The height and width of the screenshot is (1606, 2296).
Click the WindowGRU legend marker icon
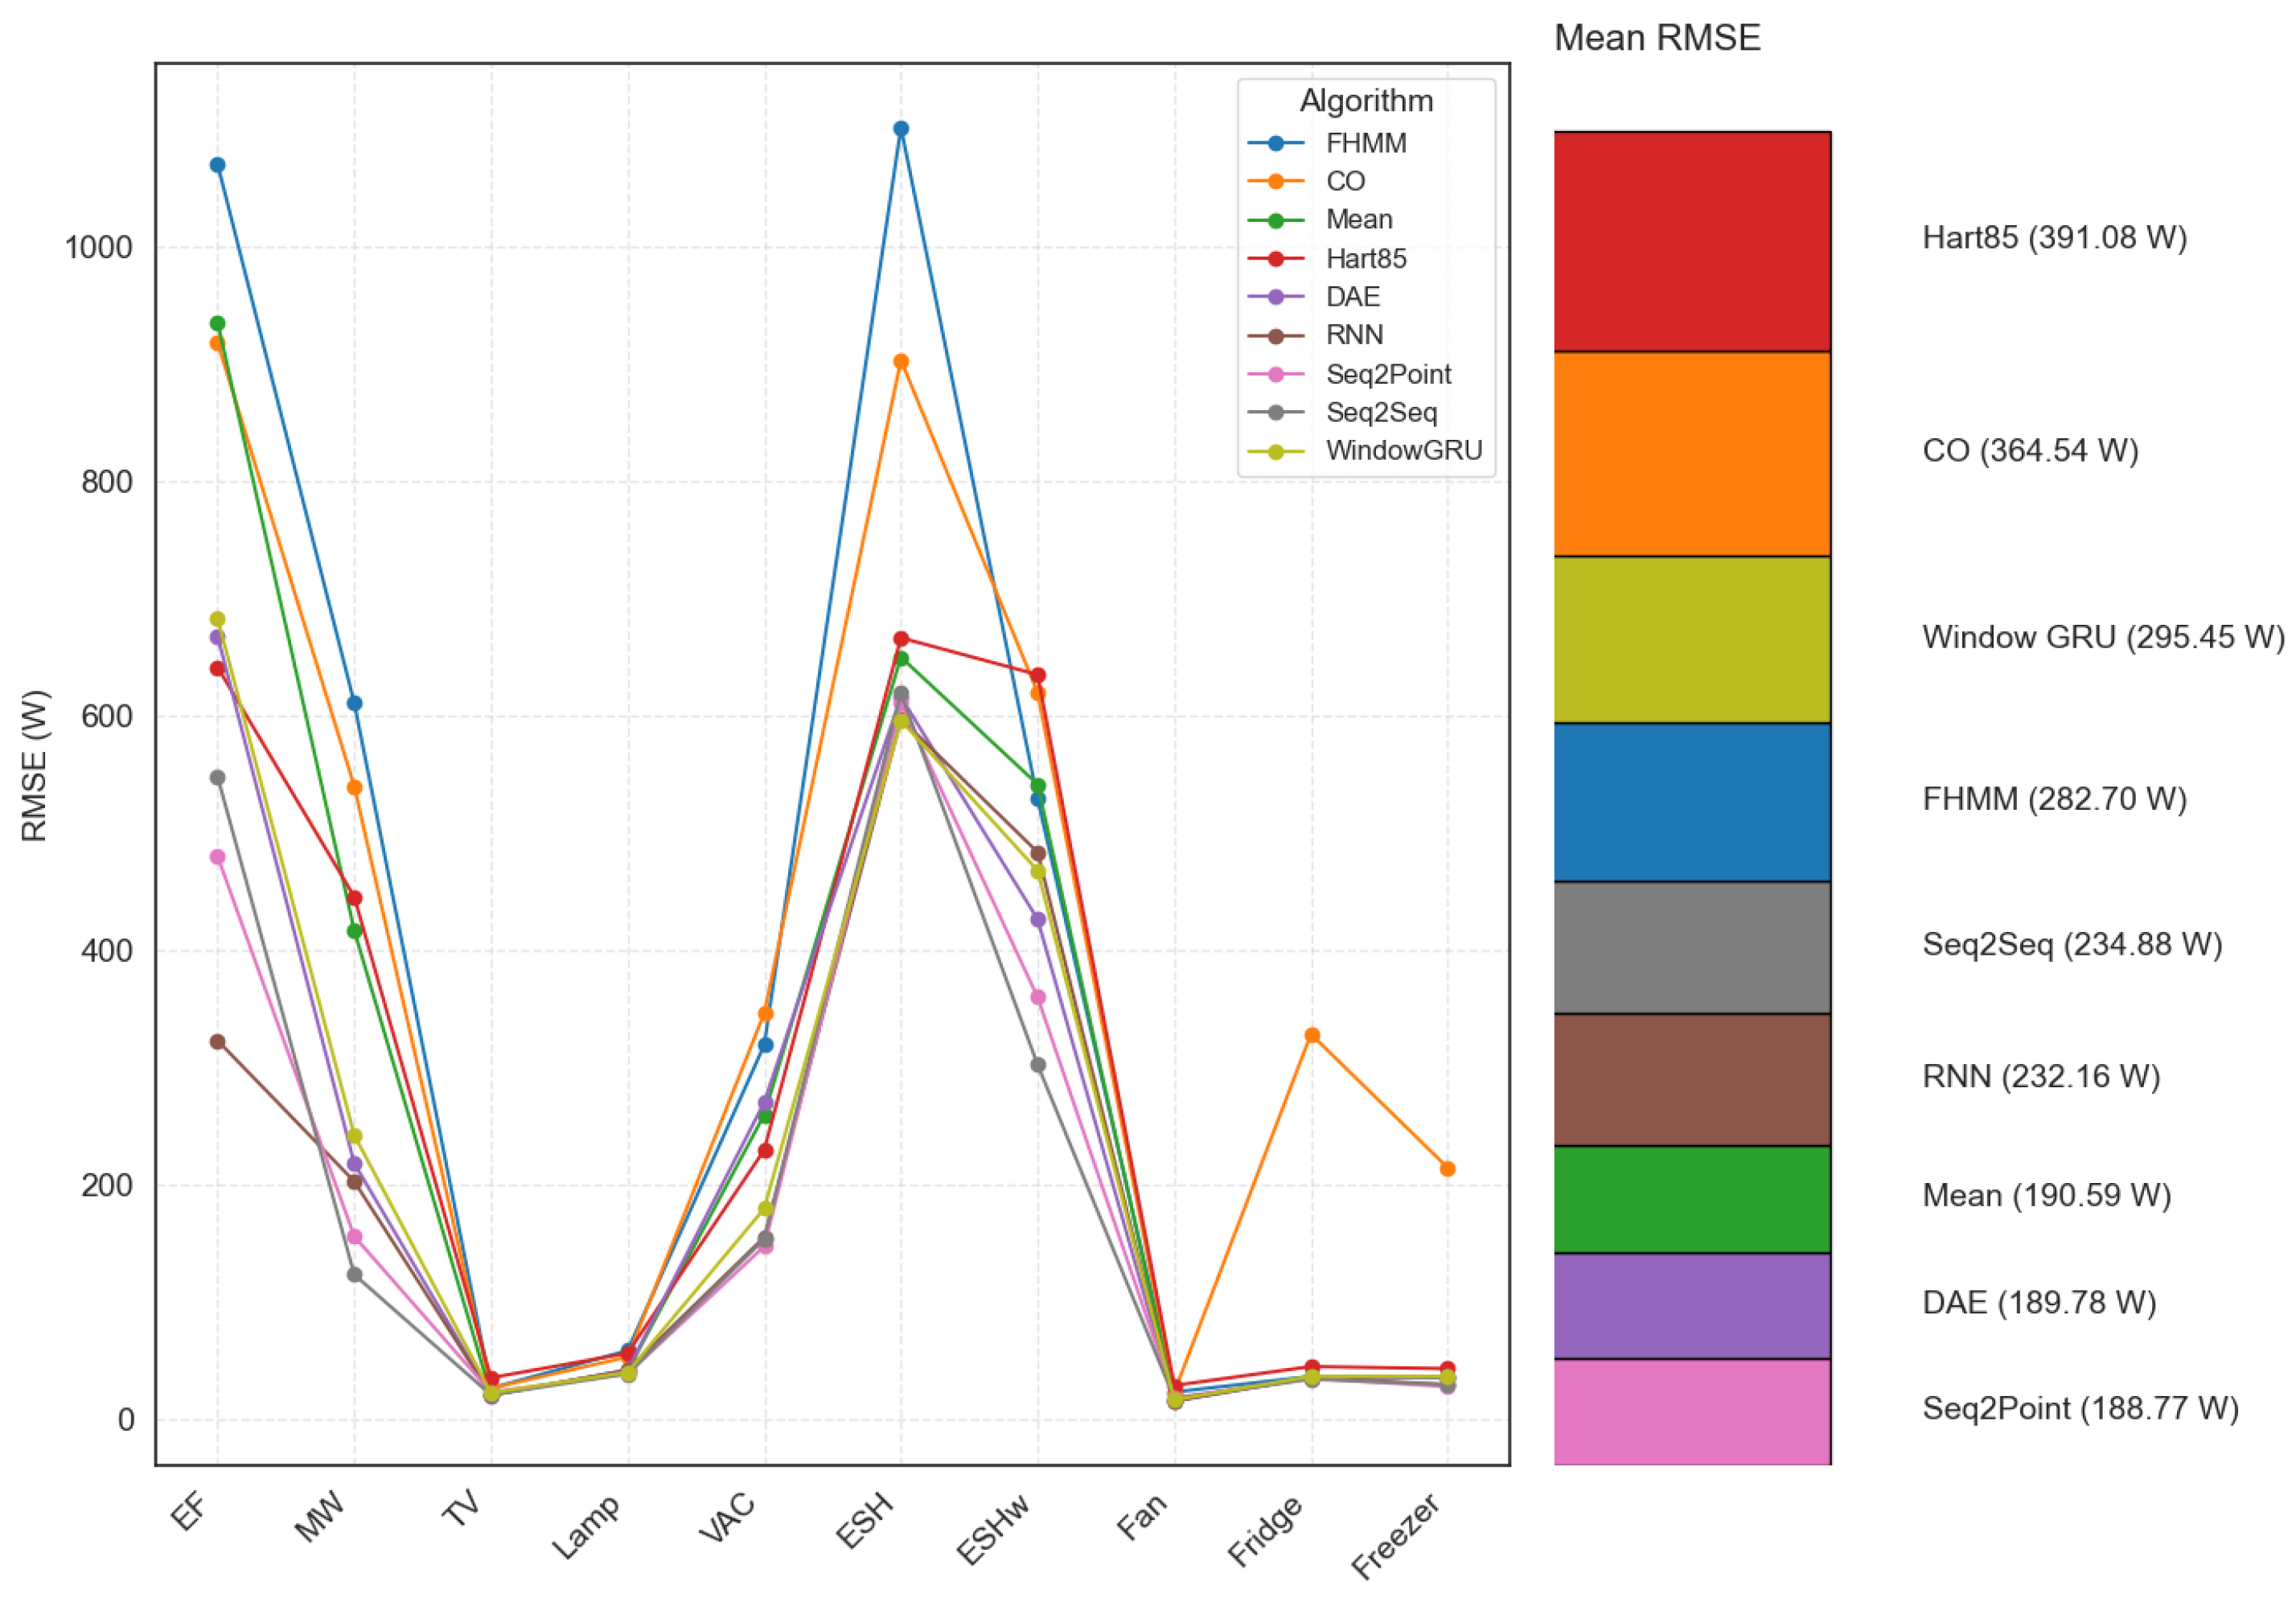click(x=1276, y=451)
